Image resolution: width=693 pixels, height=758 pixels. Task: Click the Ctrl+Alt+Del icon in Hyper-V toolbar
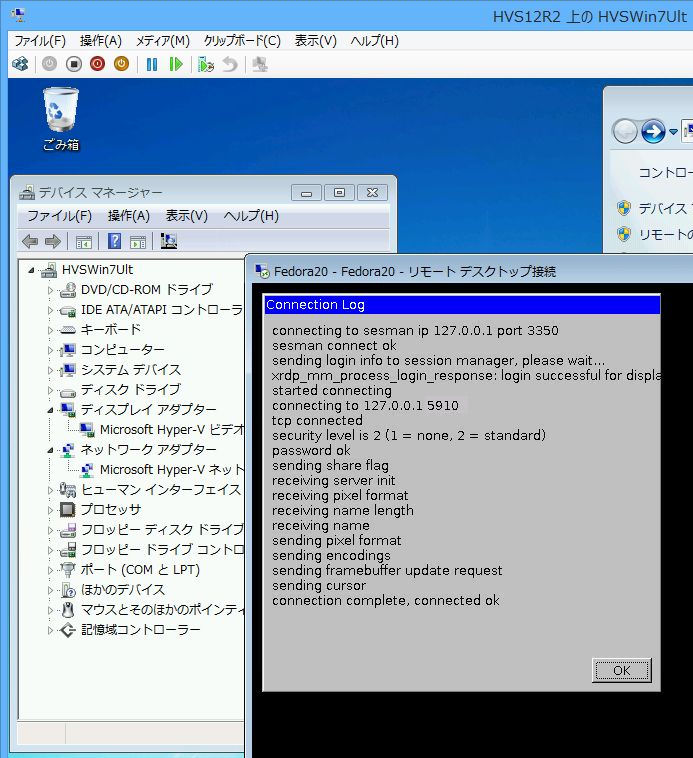pyautogui.click(x=20, y=64)
